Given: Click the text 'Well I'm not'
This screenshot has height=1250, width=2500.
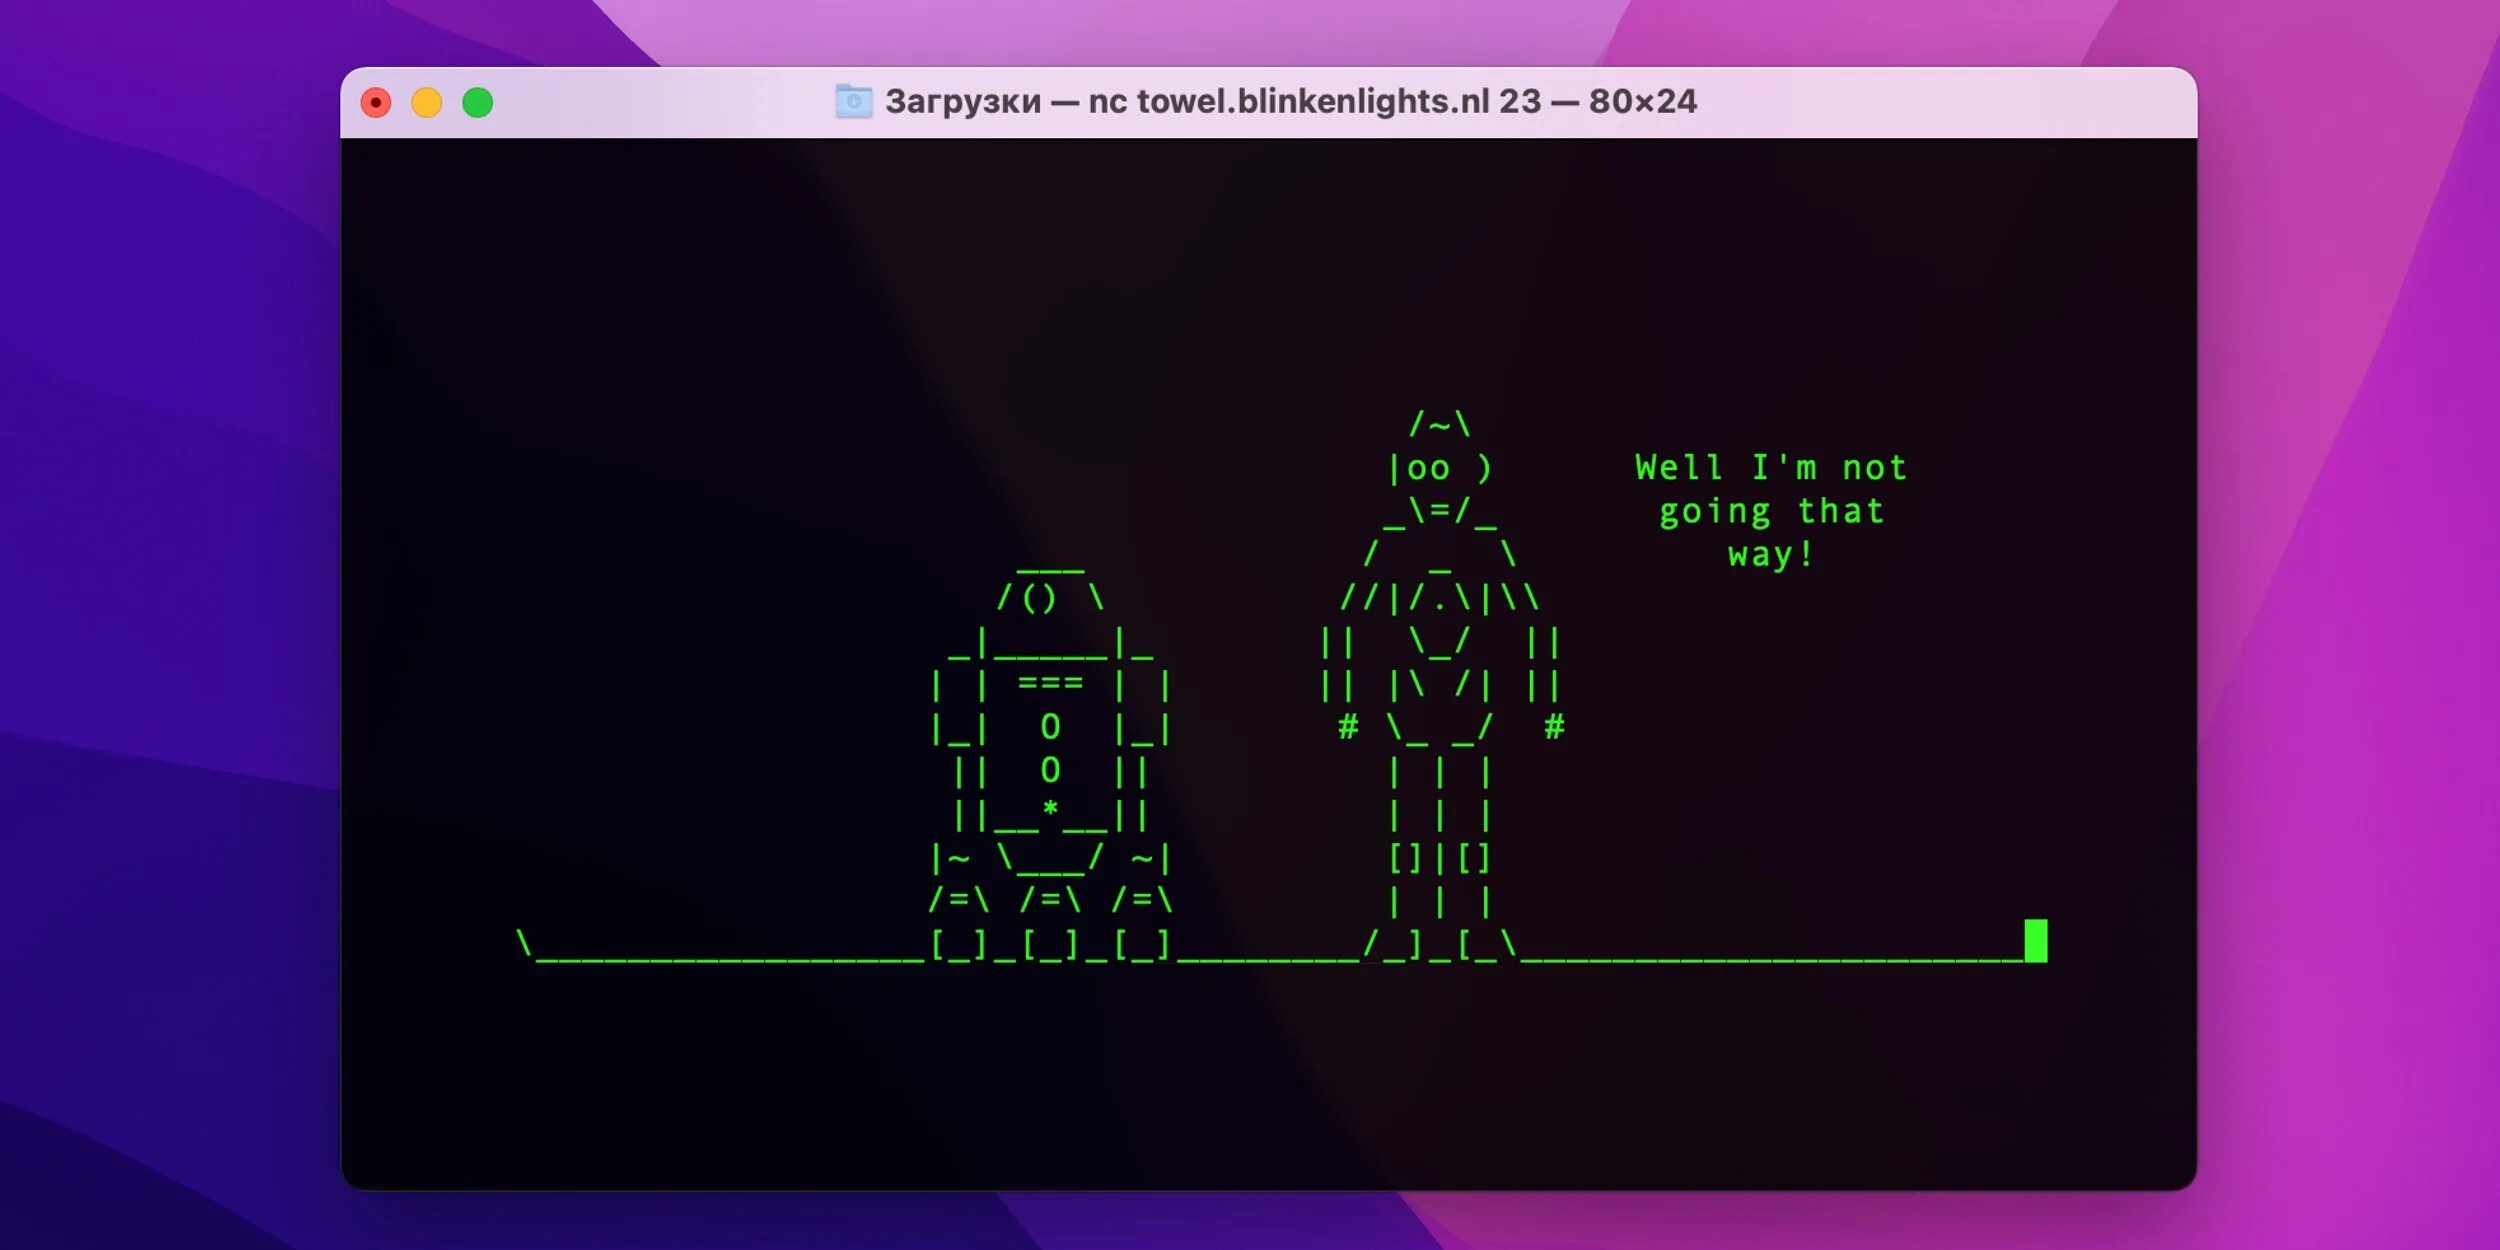Looking at the screenshot, I should (1772, 468).
